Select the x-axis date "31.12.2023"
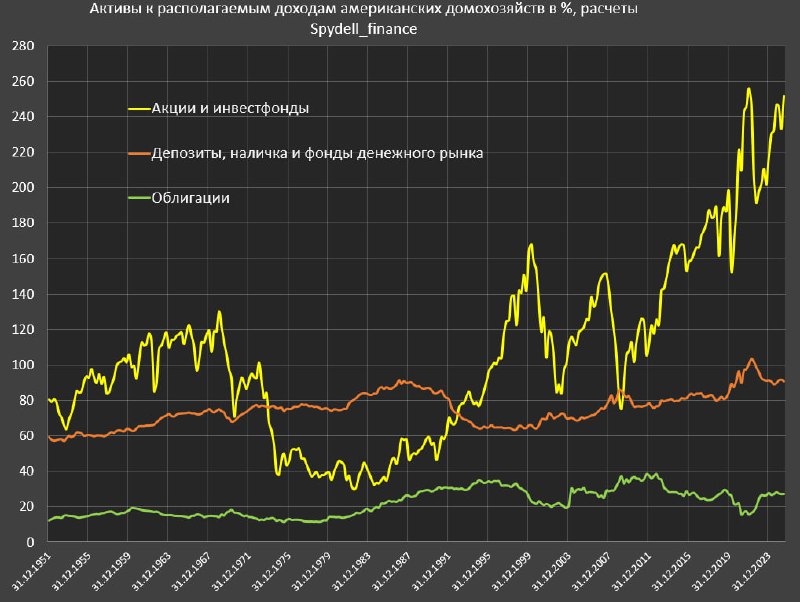Image resolution: width=800 pixels, height=602 pixels. (751, 571)
